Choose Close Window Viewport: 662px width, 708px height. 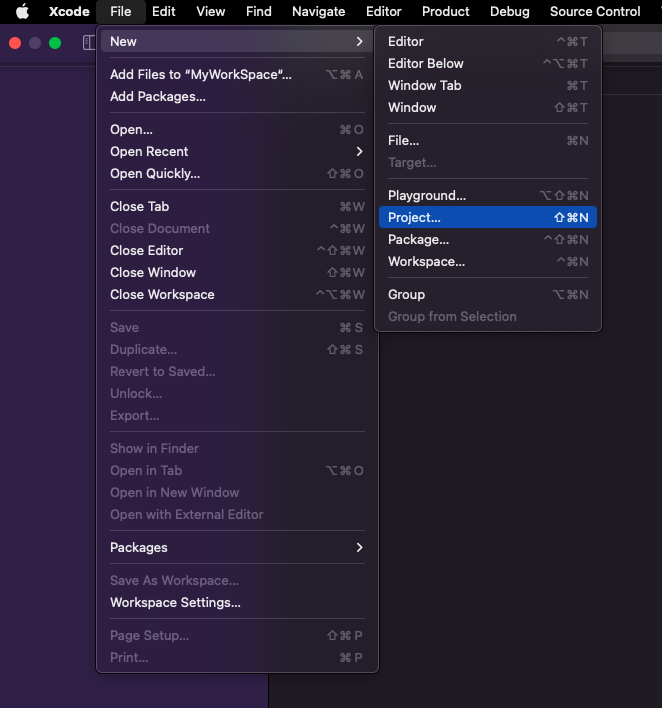tap(237, 273)
